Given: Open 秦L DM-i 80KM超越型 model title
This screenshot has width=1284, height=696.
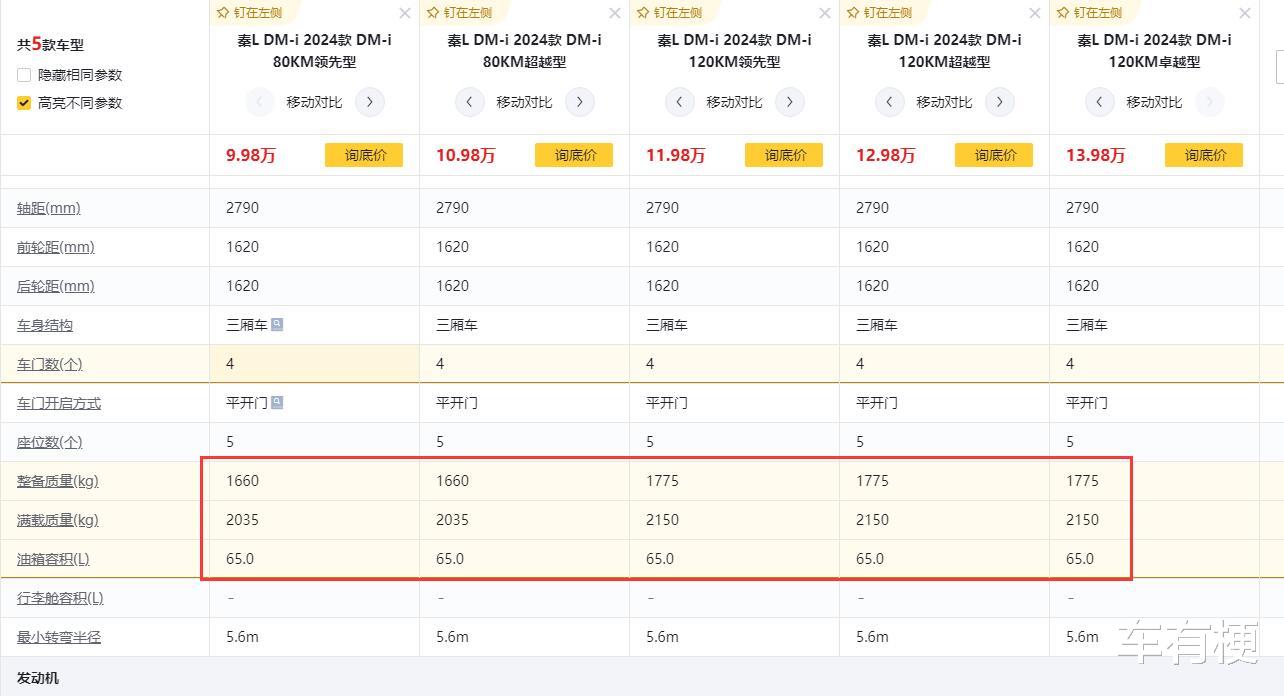Looking at the screenshot, I should pyautogui.click(x=524, y=51).
